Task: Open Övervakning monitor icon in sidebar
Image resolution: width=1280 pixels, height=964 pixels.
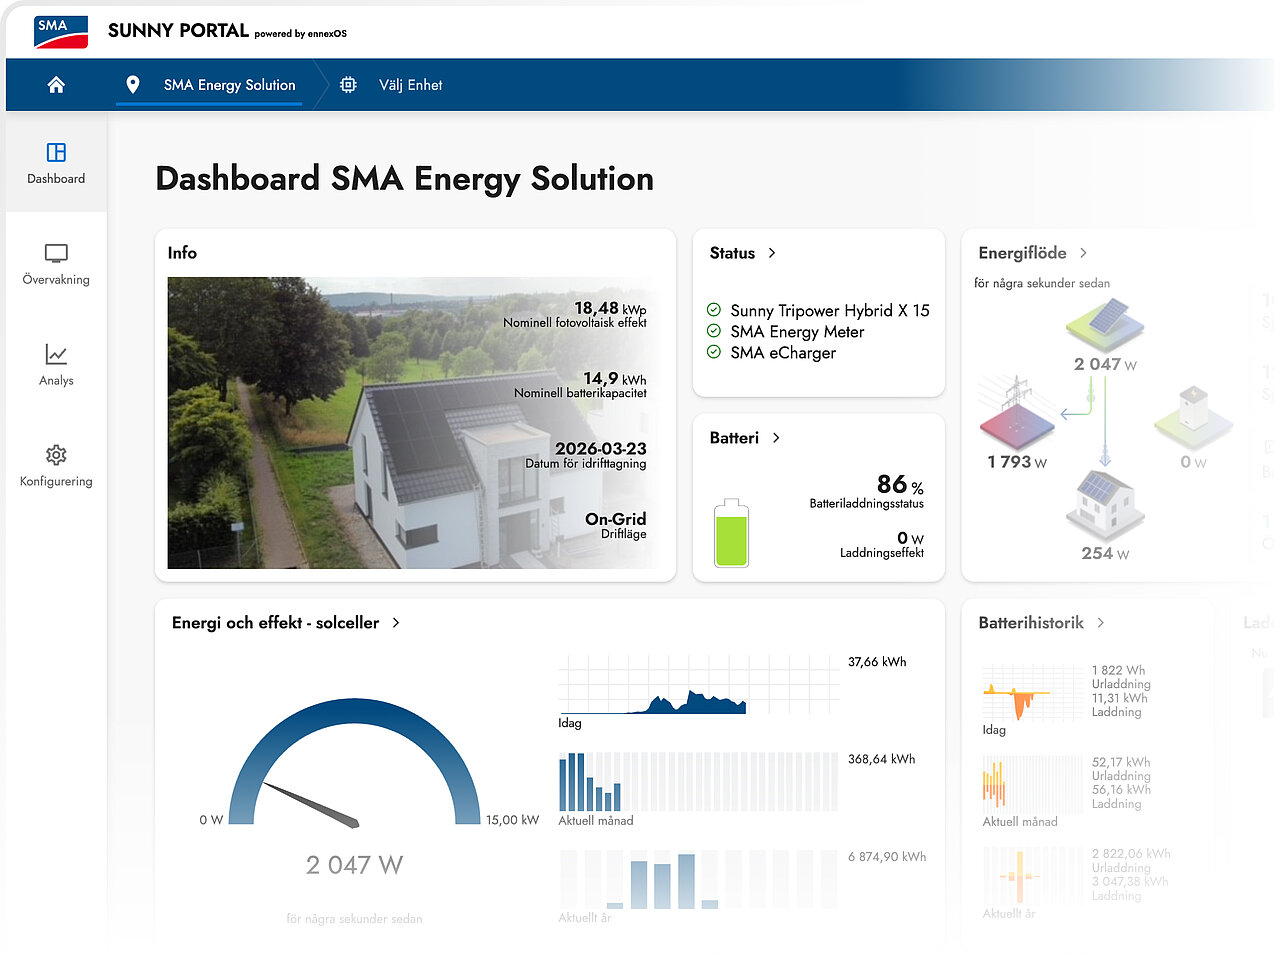Action: tap(56, 253)
